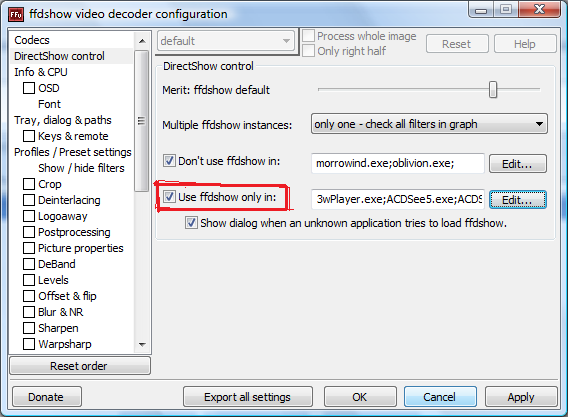Click the 3wPlayer.exe whitelist text field

tap(398, 199)
